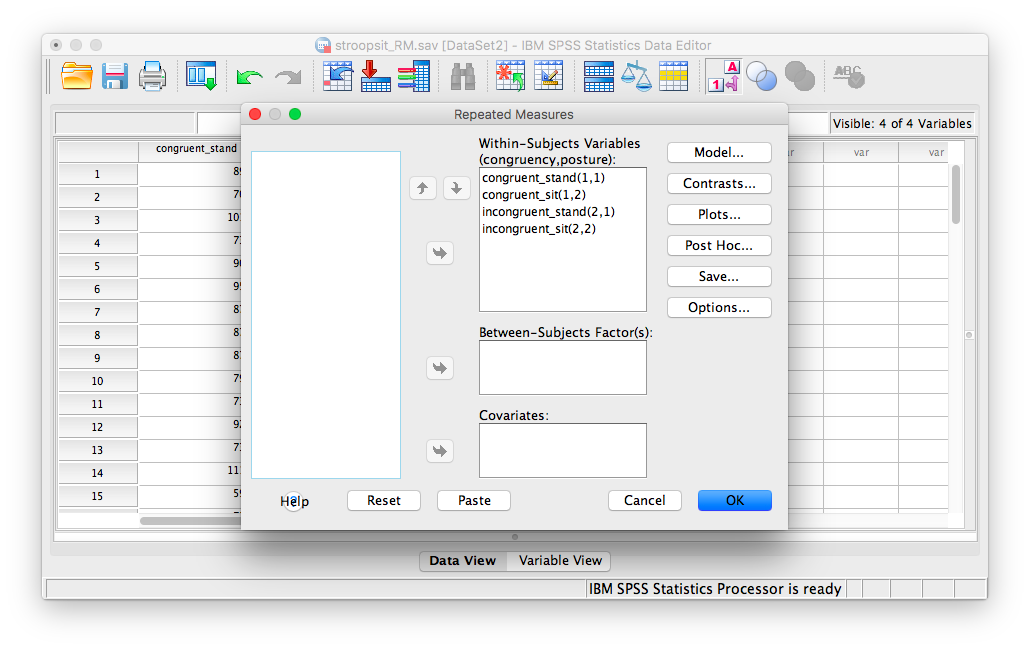Viewport: 1030px width, 650px height.
Task: Redo action using the toolbar arrow
Action: [x=288, y=77]
